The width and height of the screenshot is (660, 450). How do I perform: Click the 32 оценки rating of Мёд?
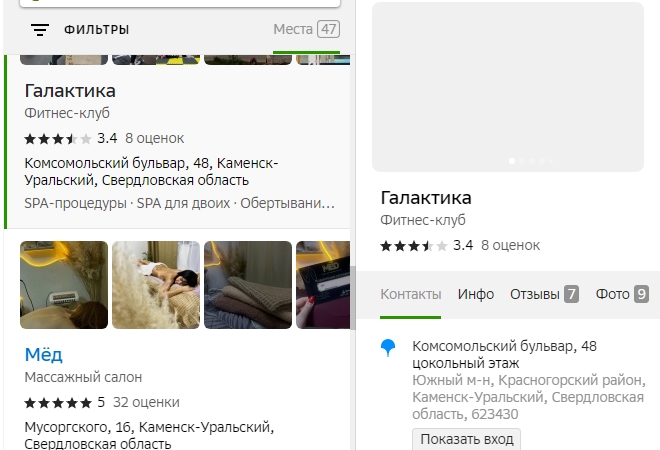146,402
